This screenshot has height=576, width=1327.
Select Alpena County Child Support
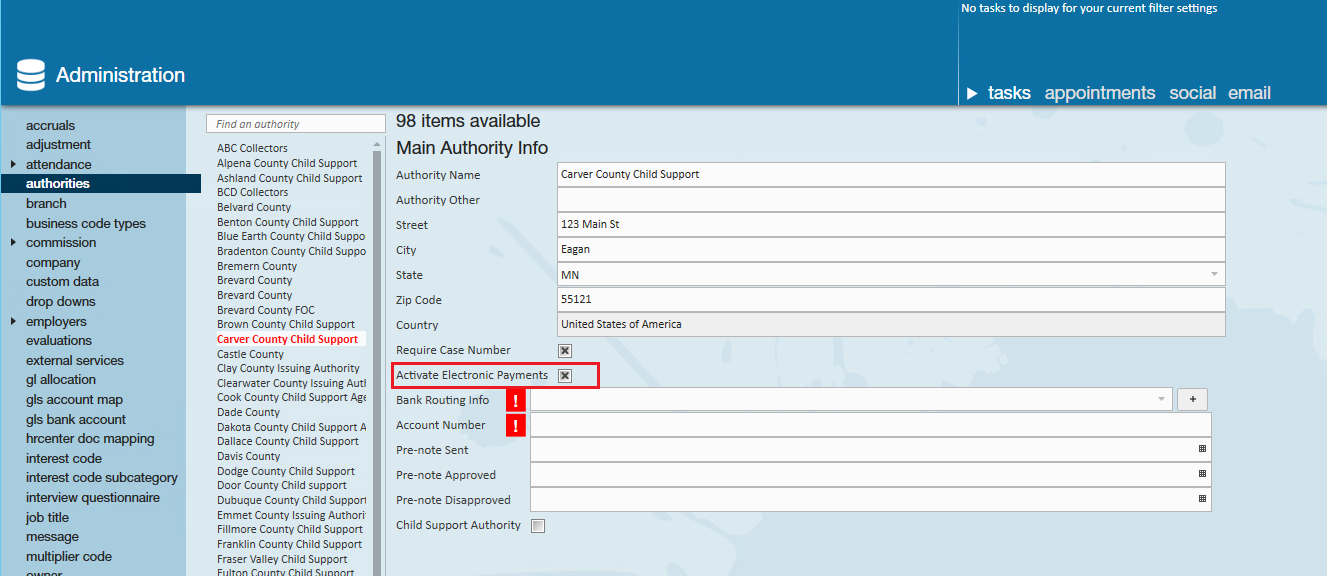[287, 163]
